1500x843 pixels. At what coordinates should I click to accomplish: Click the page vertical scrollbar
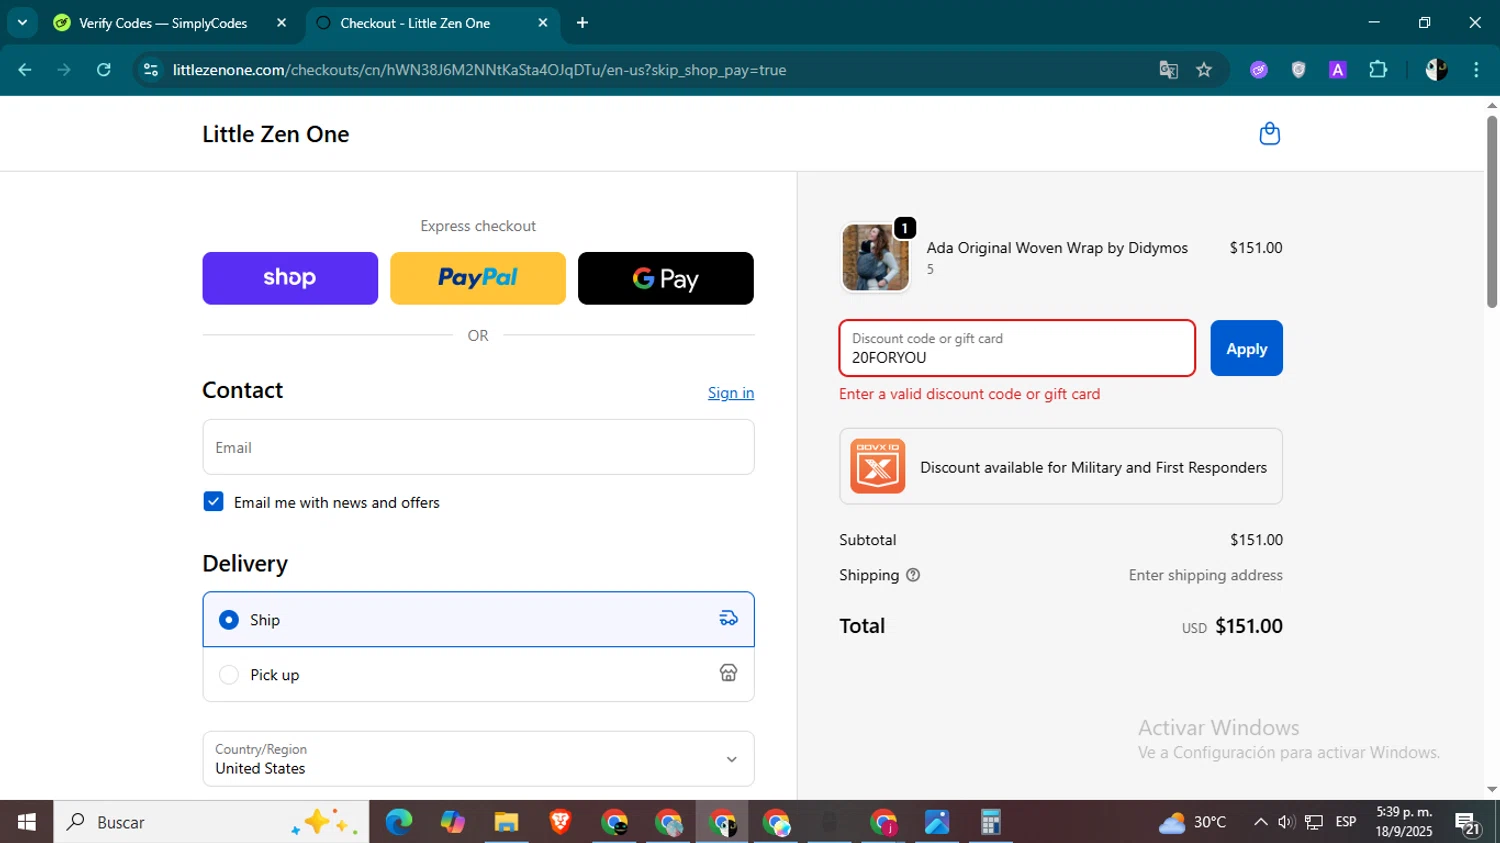coord(1492,212)
